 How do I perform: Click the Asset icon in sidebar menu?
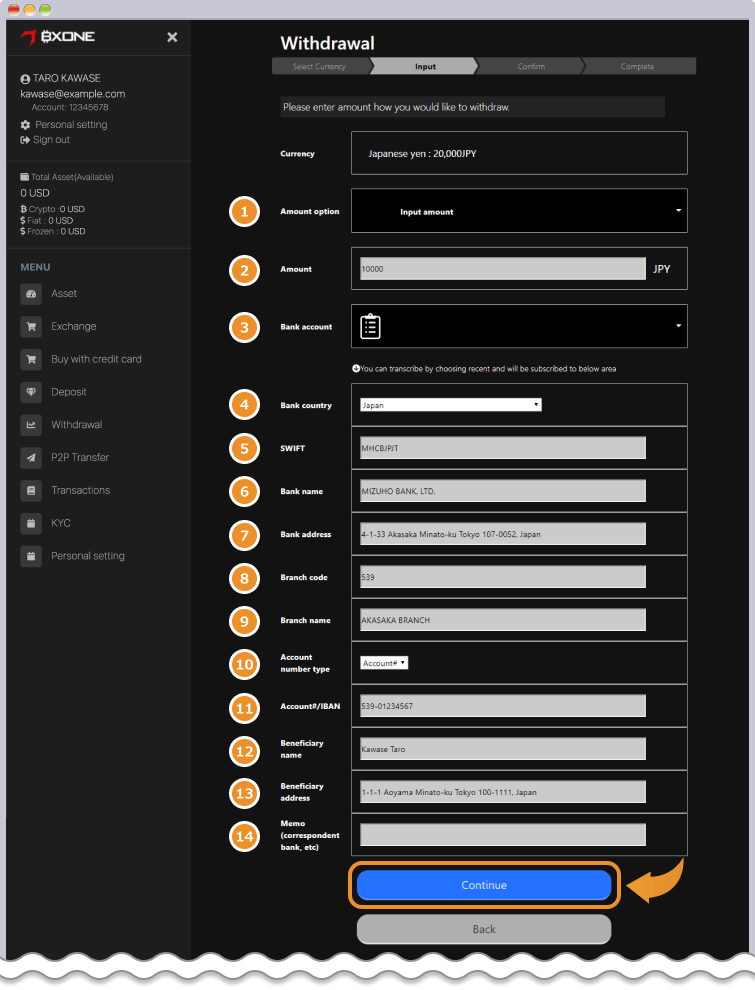click(x=31, y=294)
